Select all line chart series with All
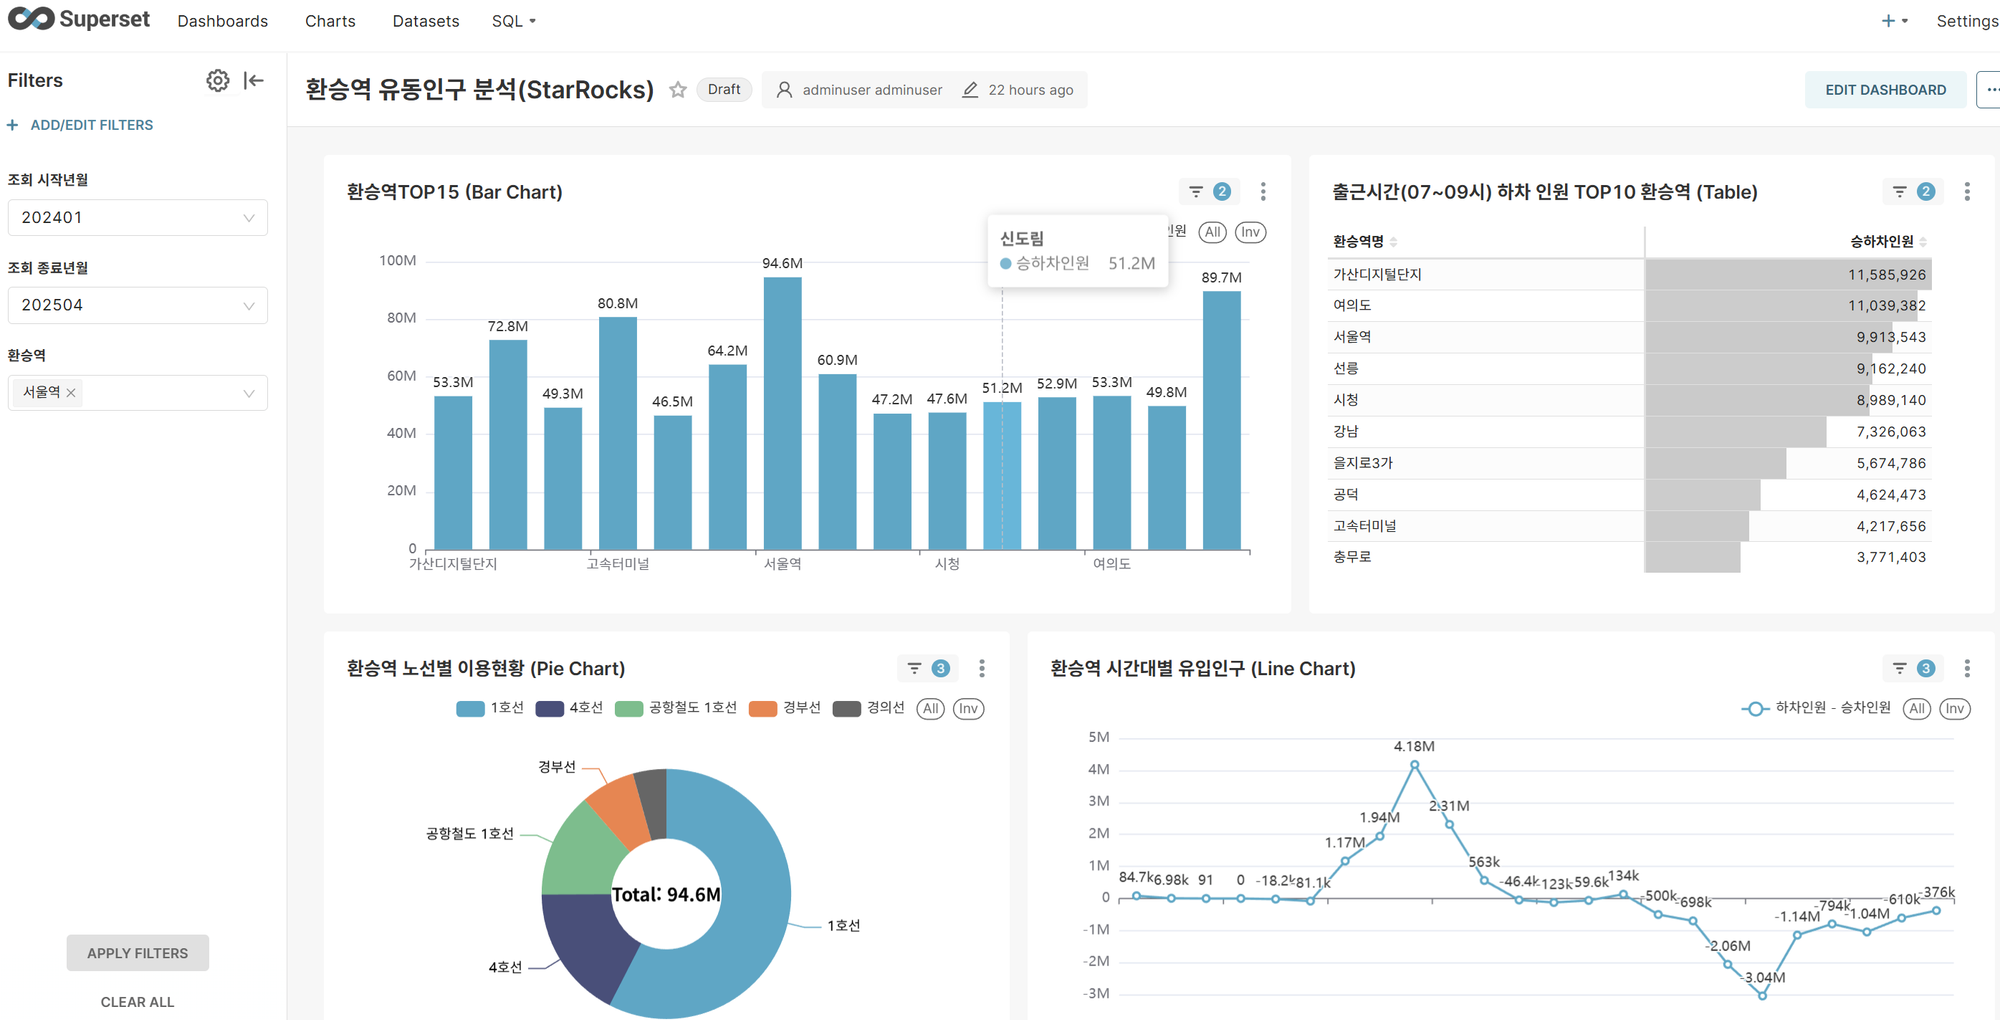Viewport: 2000px width, 1020px height. 1916,709
